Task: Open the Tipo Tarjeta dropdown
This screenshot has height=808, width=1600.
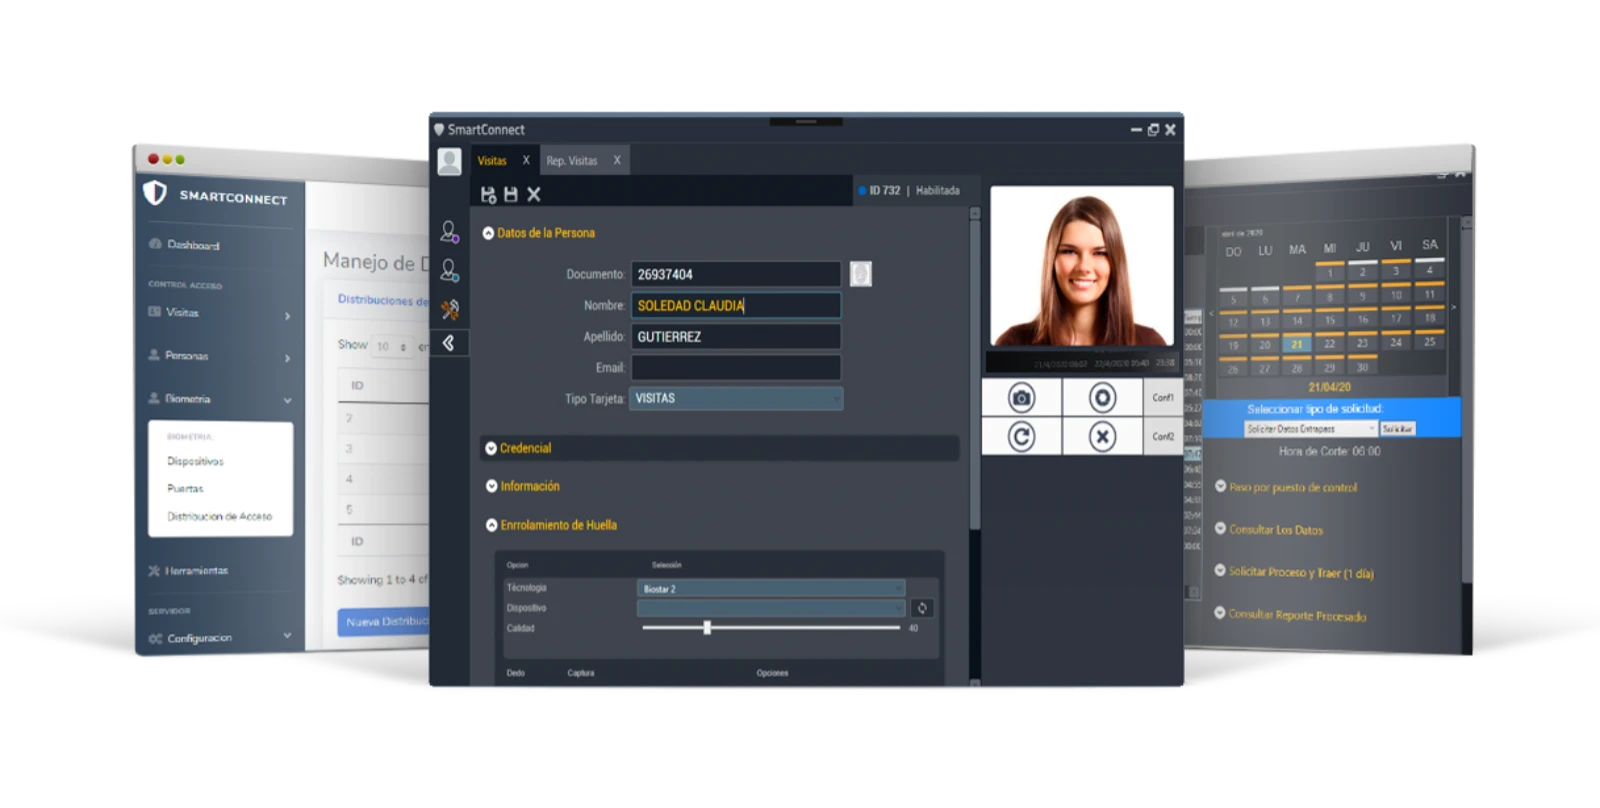Action: (x=736, y=398)
